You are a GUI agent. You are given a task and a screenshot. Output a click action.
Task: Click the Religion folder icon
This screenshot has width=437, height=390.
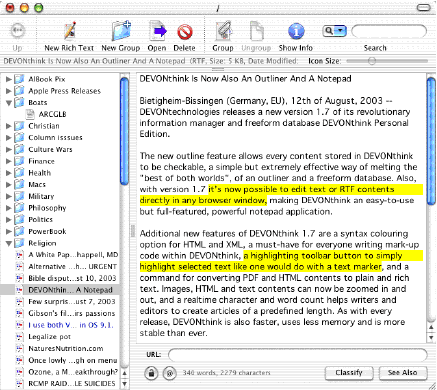click(19, 243)
